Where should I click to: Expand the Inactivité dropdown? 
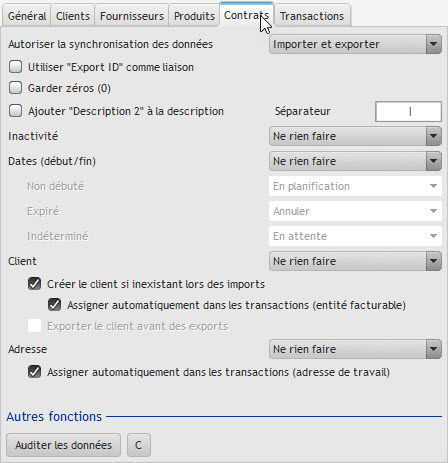pyautogui.click(x=355, y=136)
